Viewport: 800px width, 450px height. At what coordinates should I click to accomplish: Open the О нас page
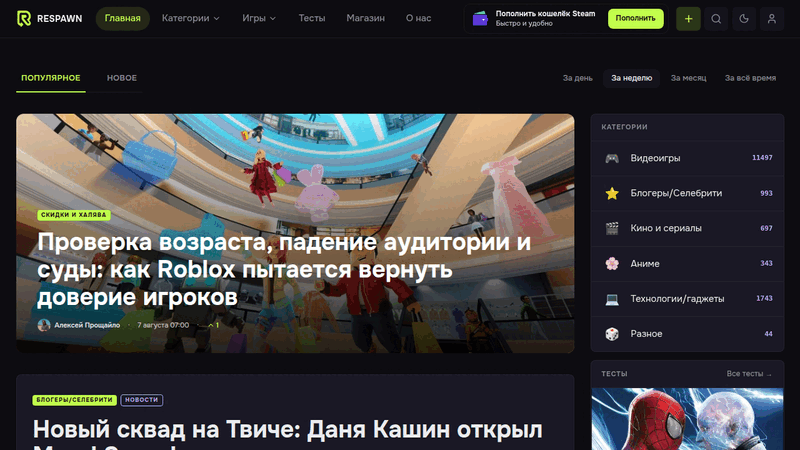click(418, 18)
